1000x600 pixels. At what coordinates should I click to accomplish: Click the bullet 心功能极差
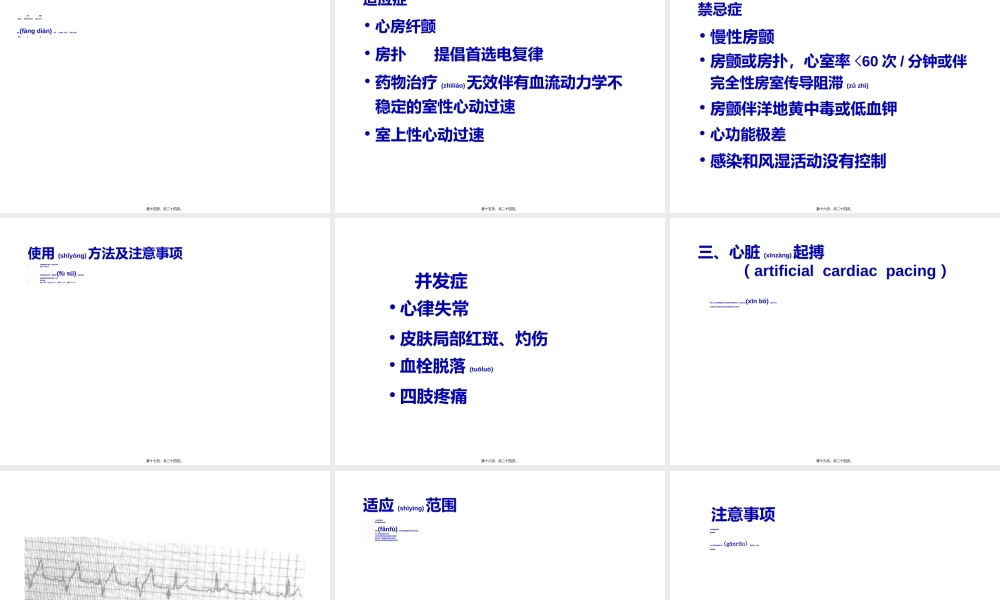coord(747,135)
